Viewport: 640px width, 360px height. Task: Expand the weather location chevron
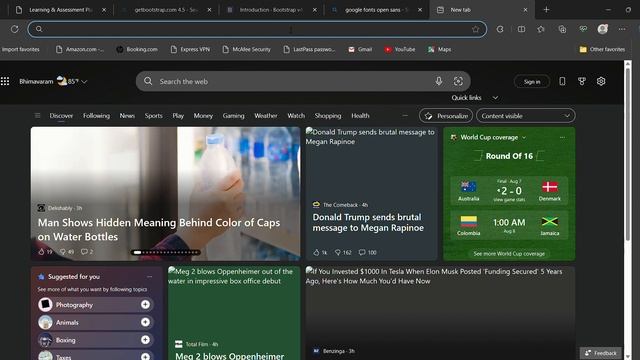point(84,82)
